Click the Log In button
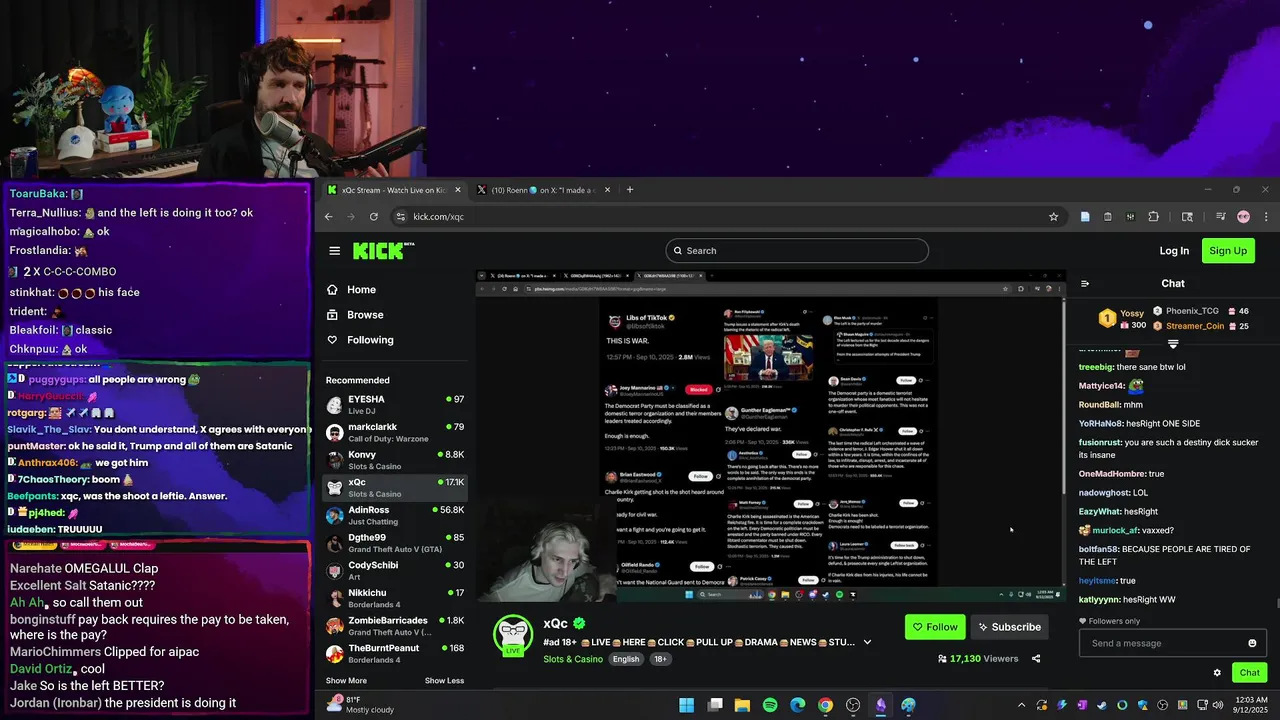Image resolution: width=1280 pixels, height=720 pixels. click(x=1174, y=251)
